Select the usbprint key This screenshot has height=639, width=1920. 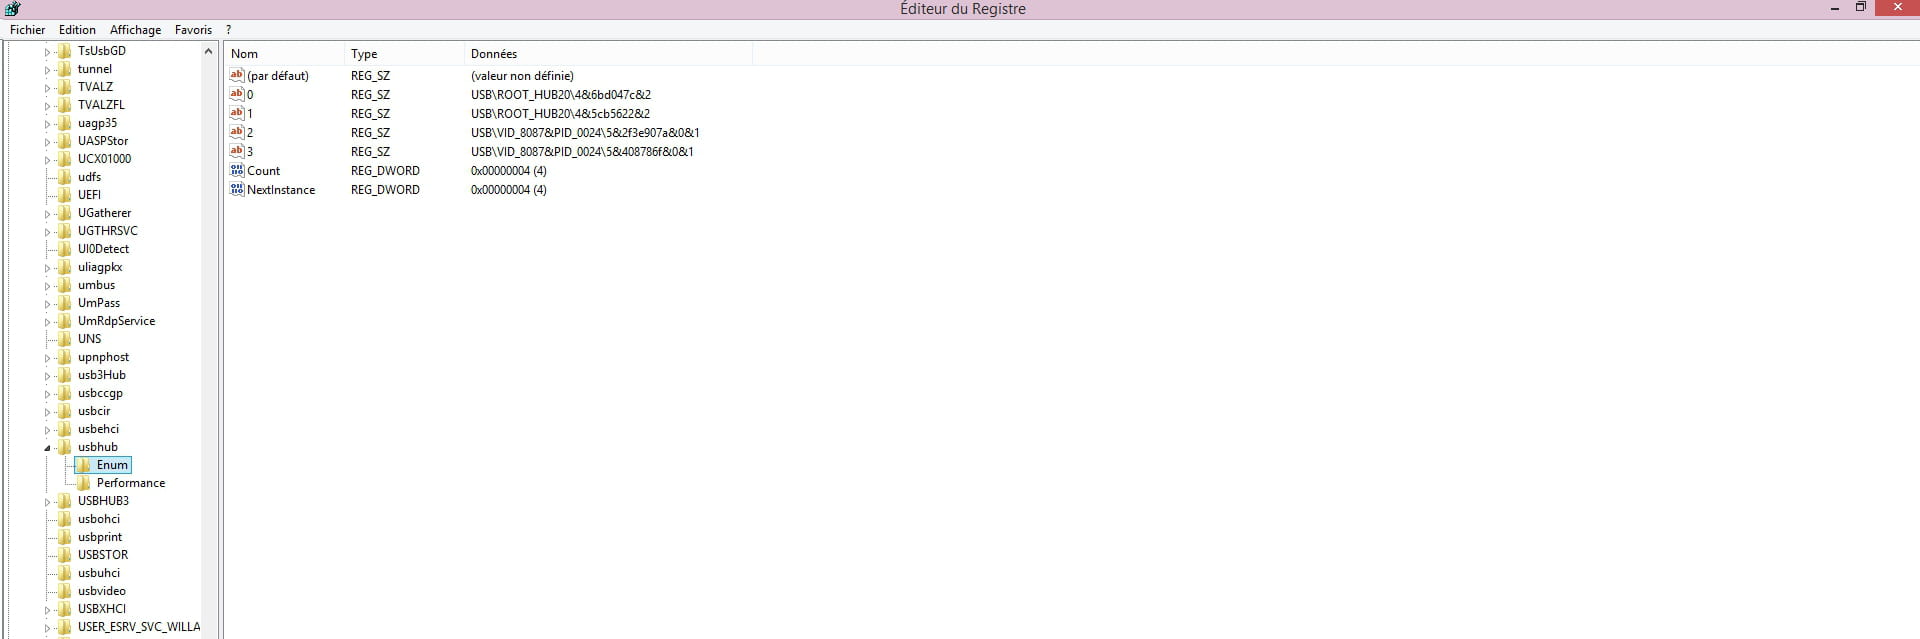[100, 537]
